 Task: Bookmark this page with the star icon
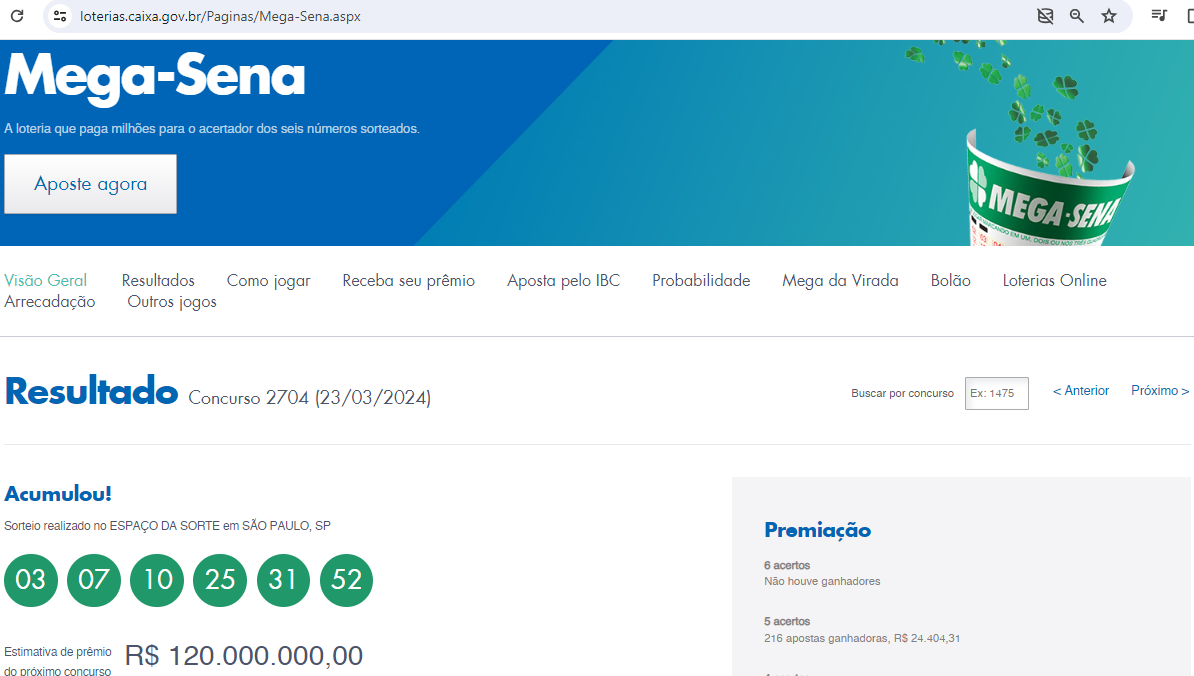click(x=1109, y=16)
